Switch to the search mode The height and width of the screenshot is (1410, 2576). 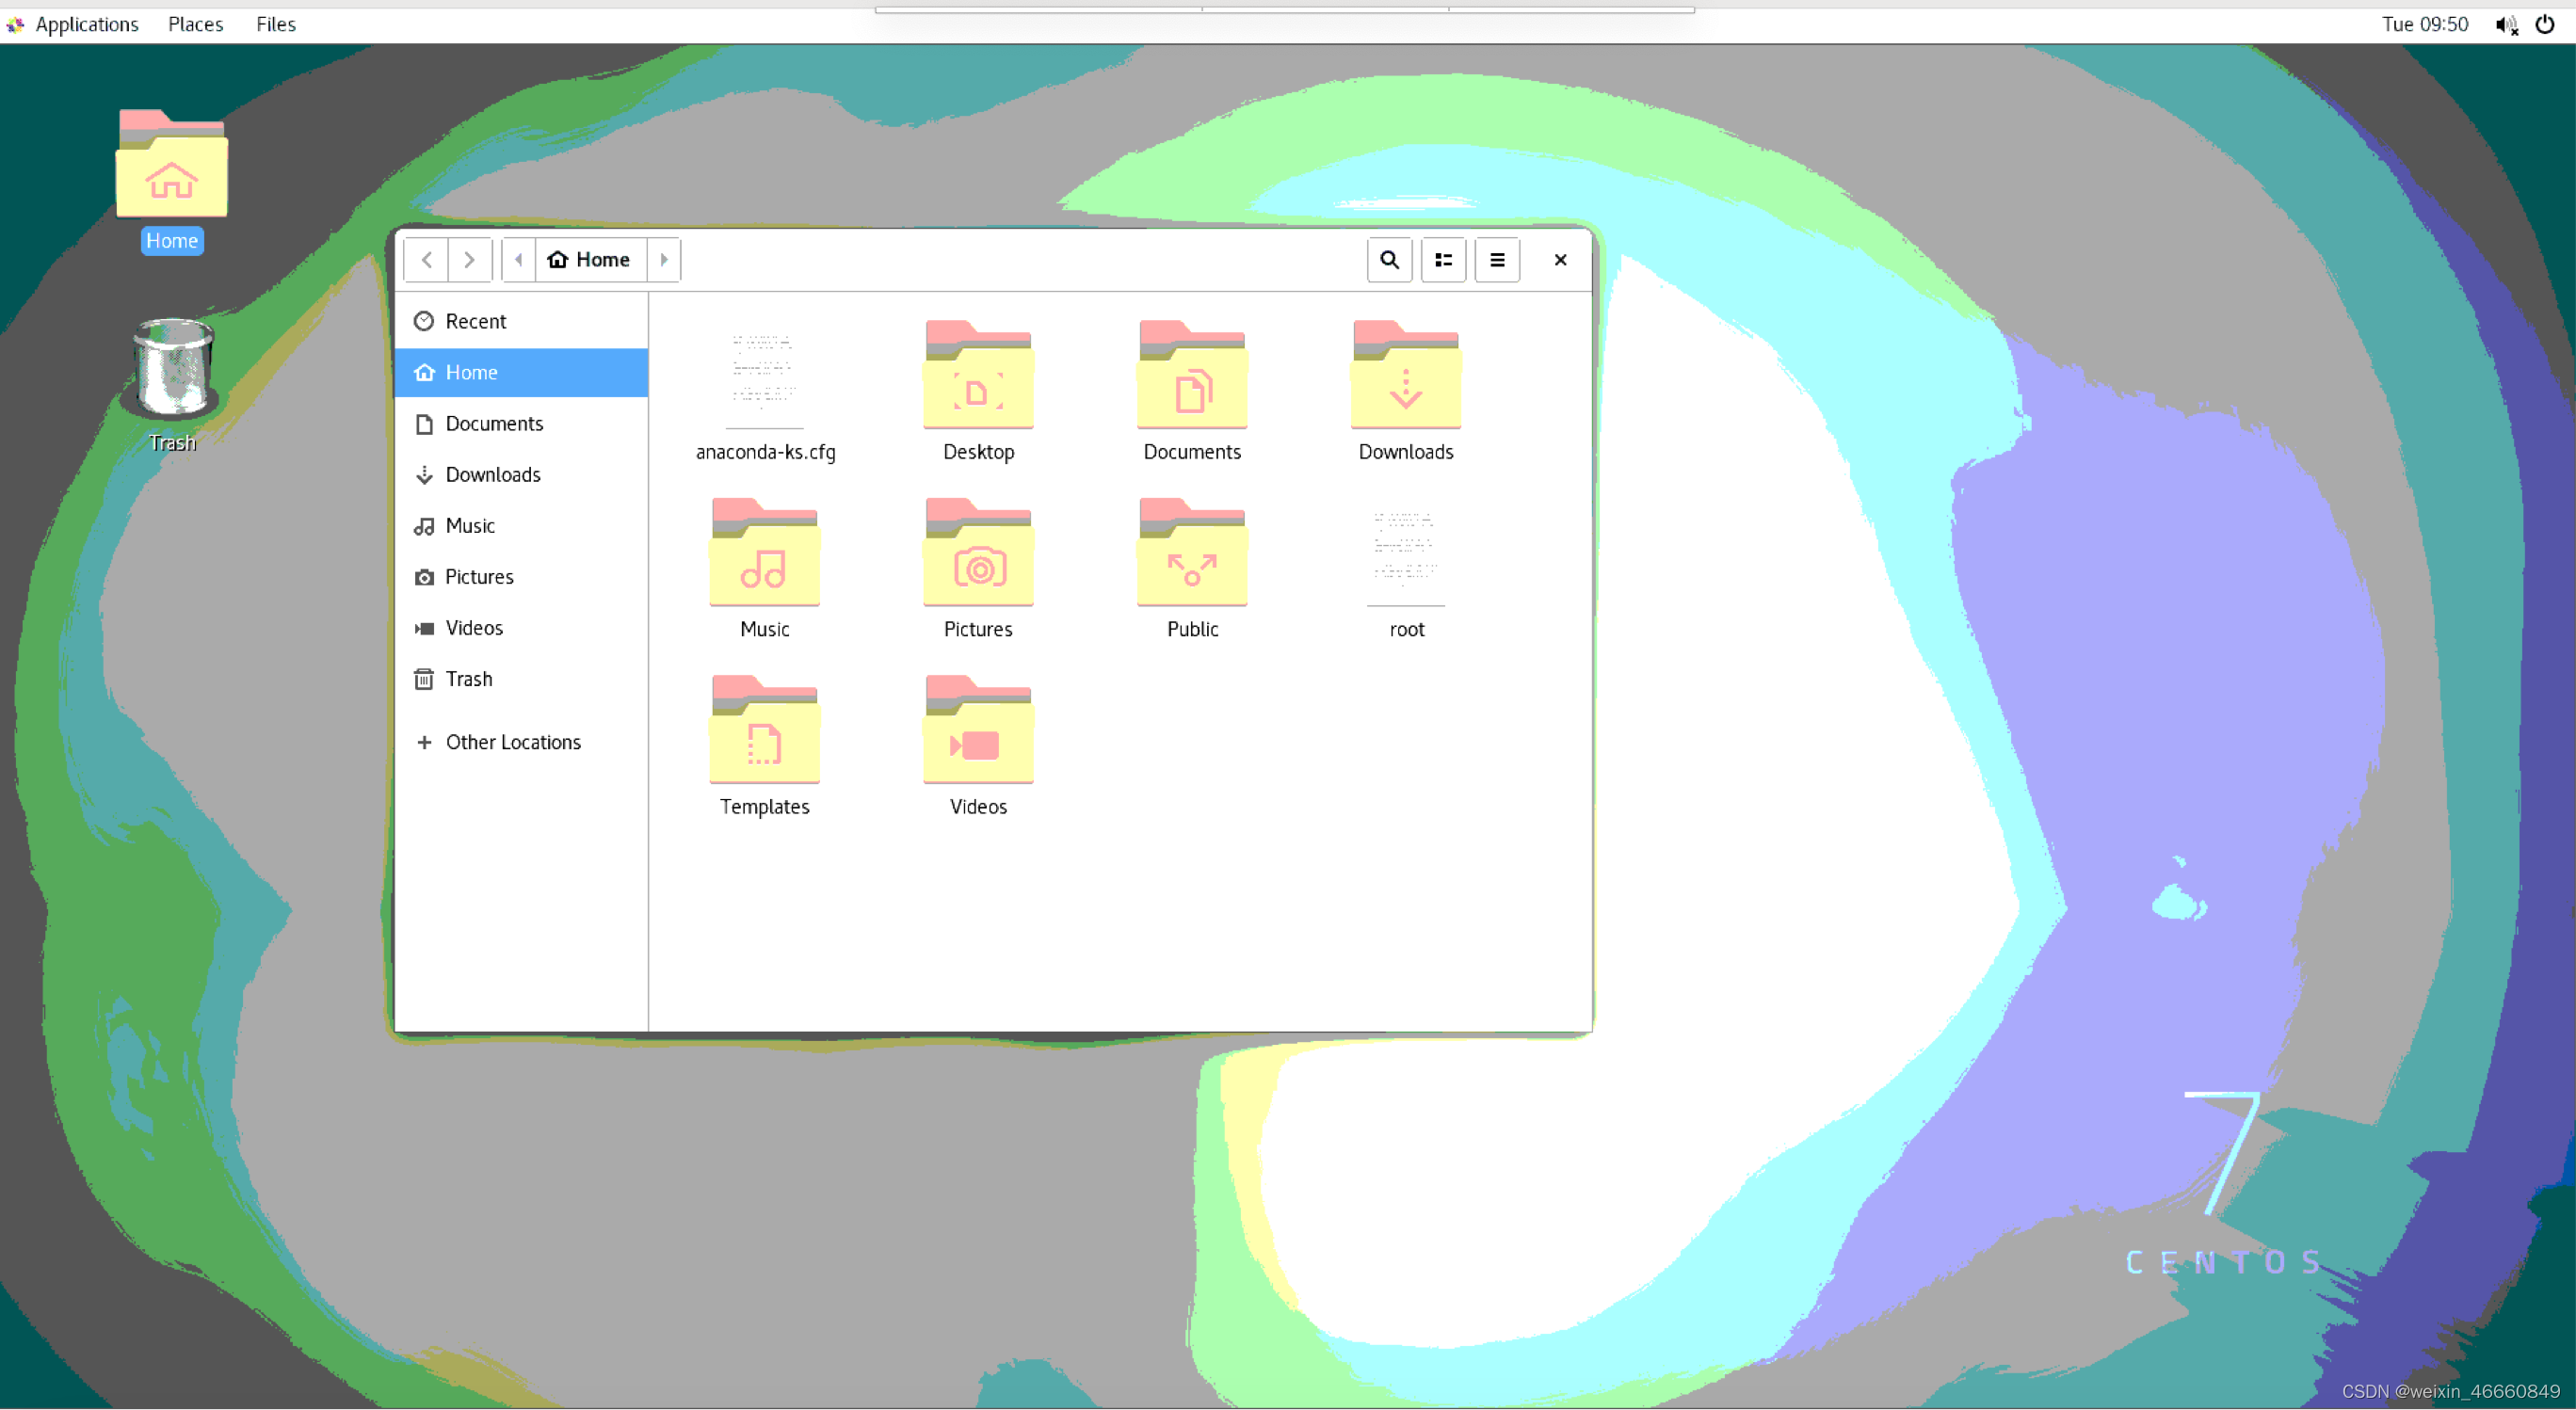(1388, 259)
